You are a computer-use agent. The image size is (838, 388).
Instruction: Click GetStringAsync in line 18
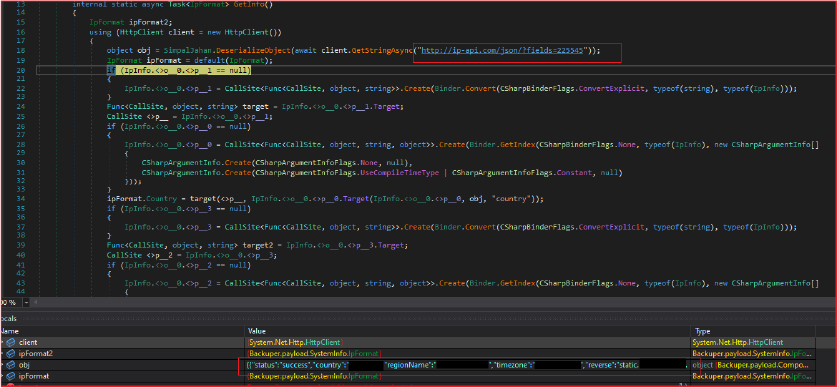point(382,51)
